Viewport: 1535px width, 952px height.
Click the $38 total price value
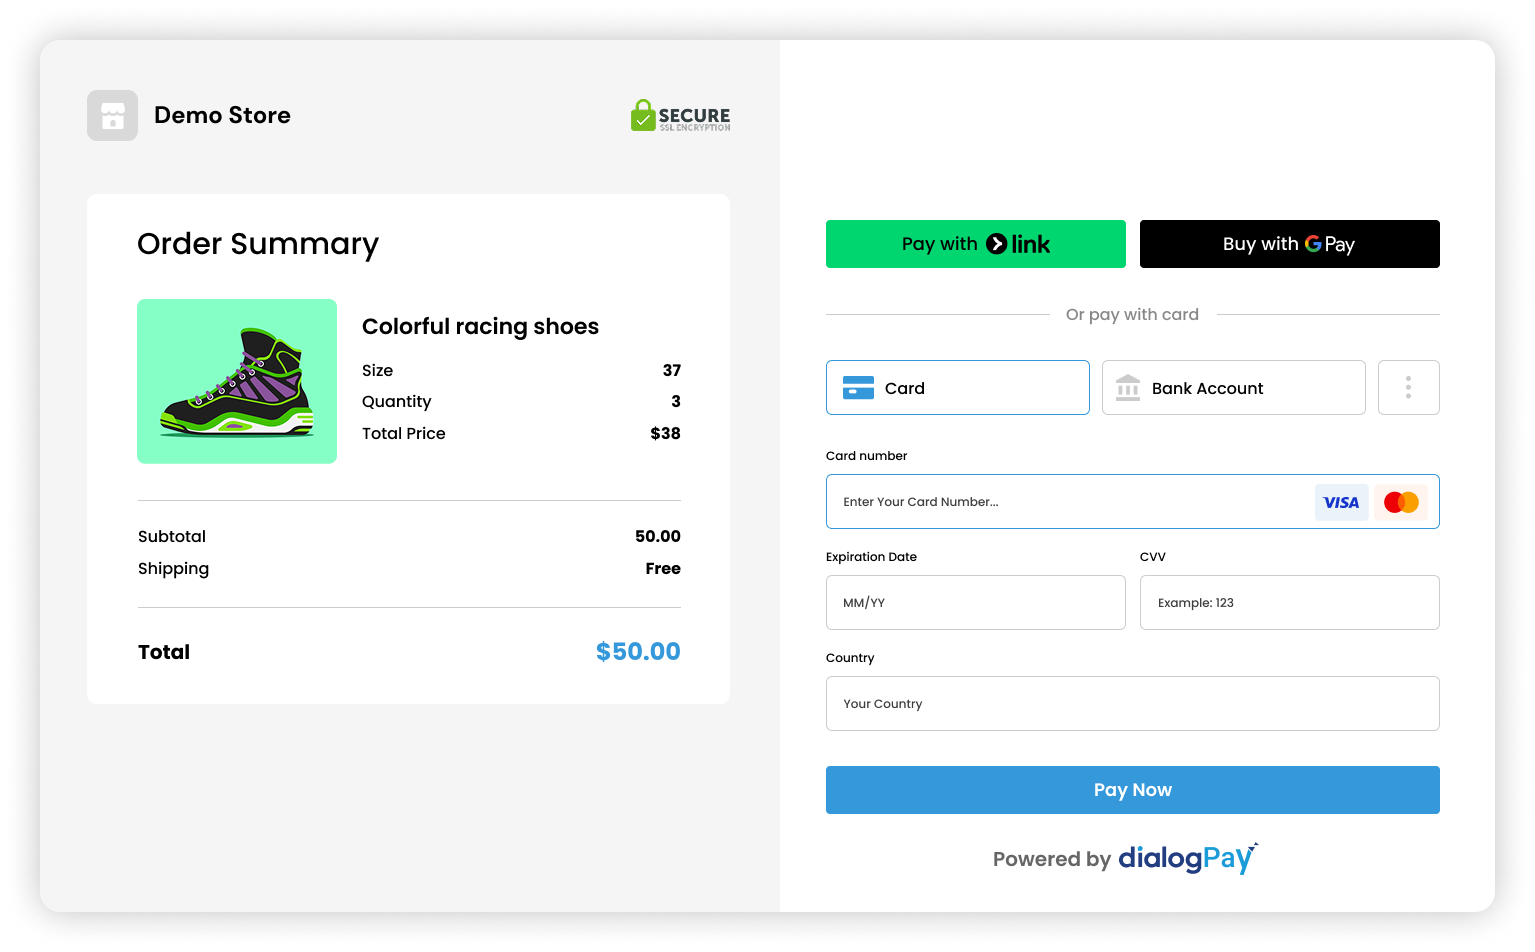[x=665, y=433]
